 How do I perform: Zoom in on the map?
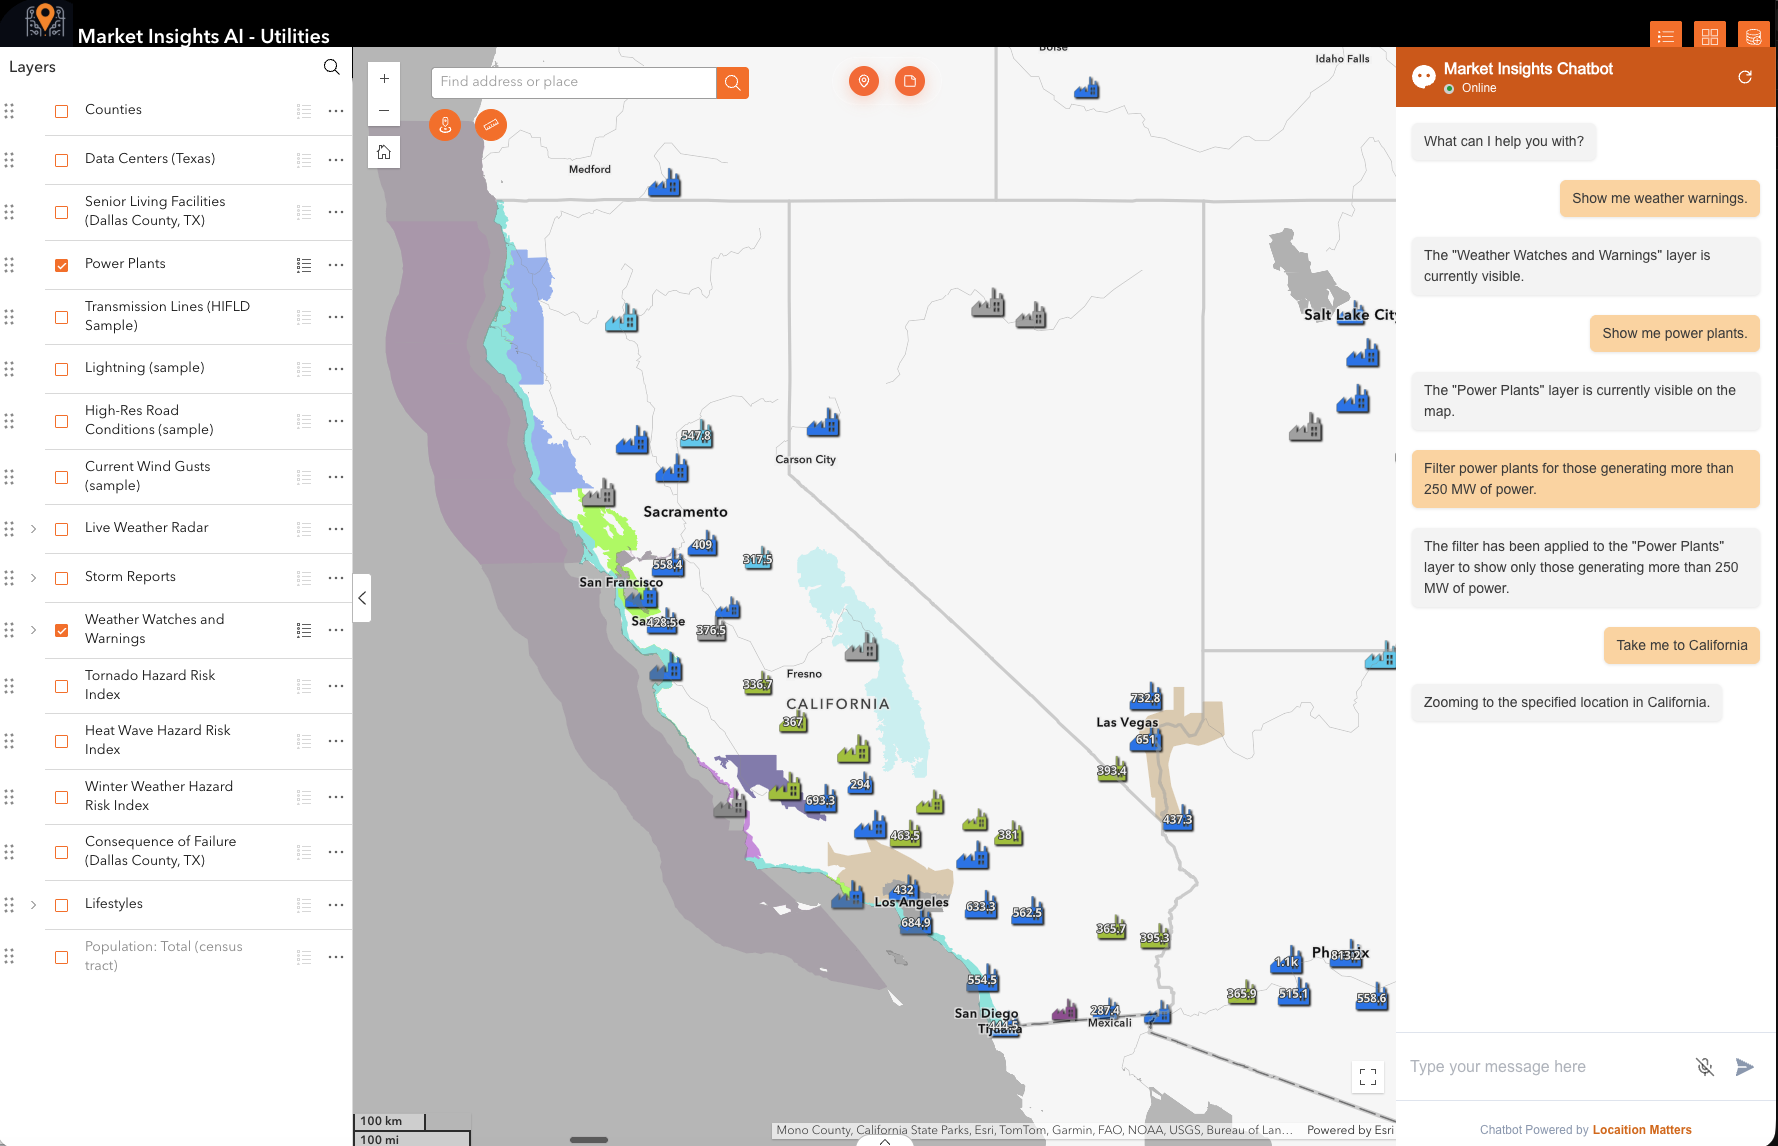click(384, 79)
